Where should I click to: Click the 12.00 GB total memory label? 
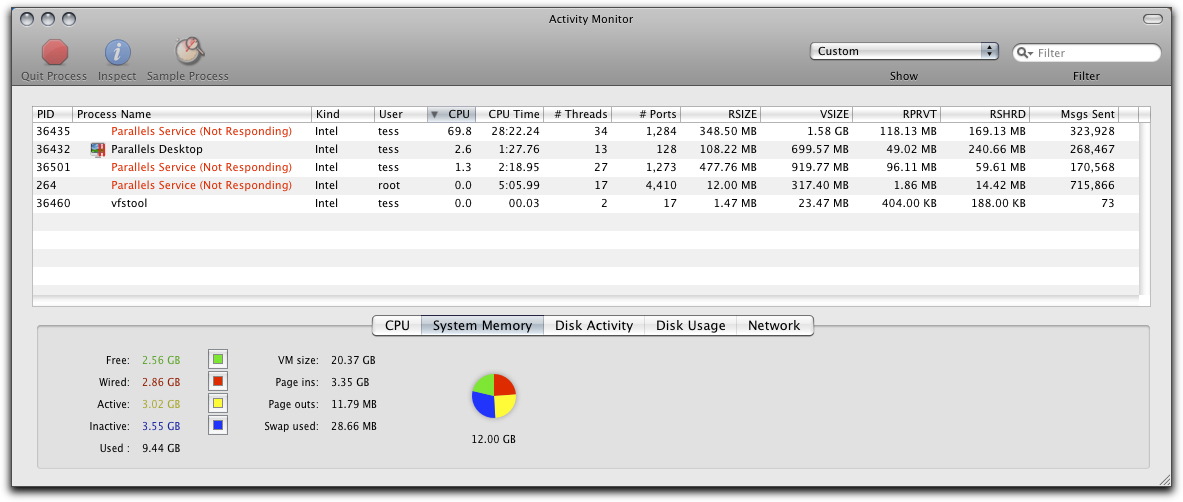point(493,439)
